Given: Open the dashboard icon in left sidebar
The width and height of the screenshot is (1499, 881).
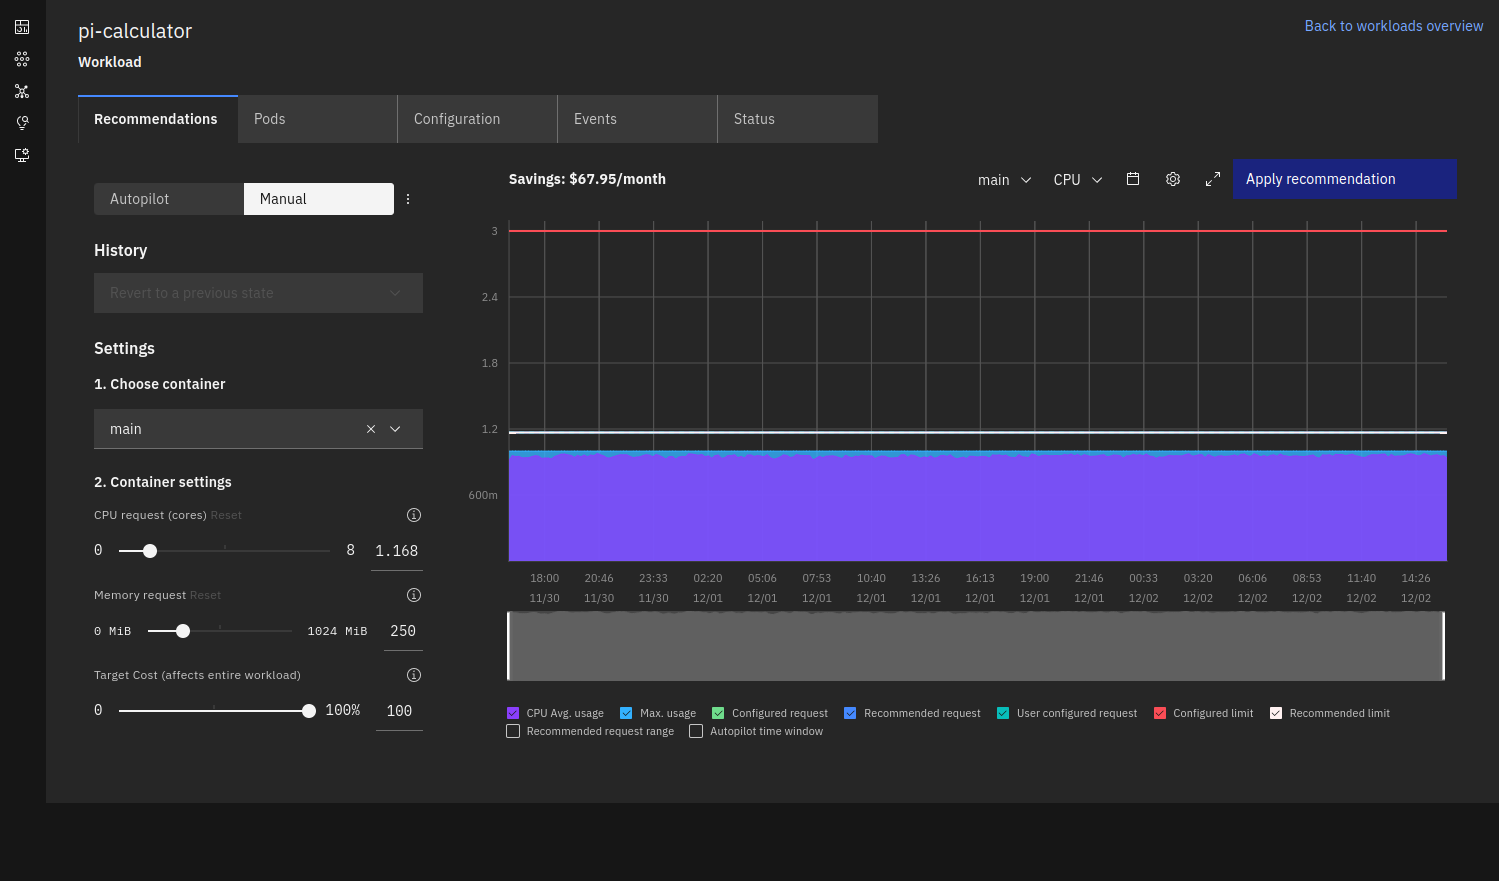Looking at the screenshot, I should point(22,27).
